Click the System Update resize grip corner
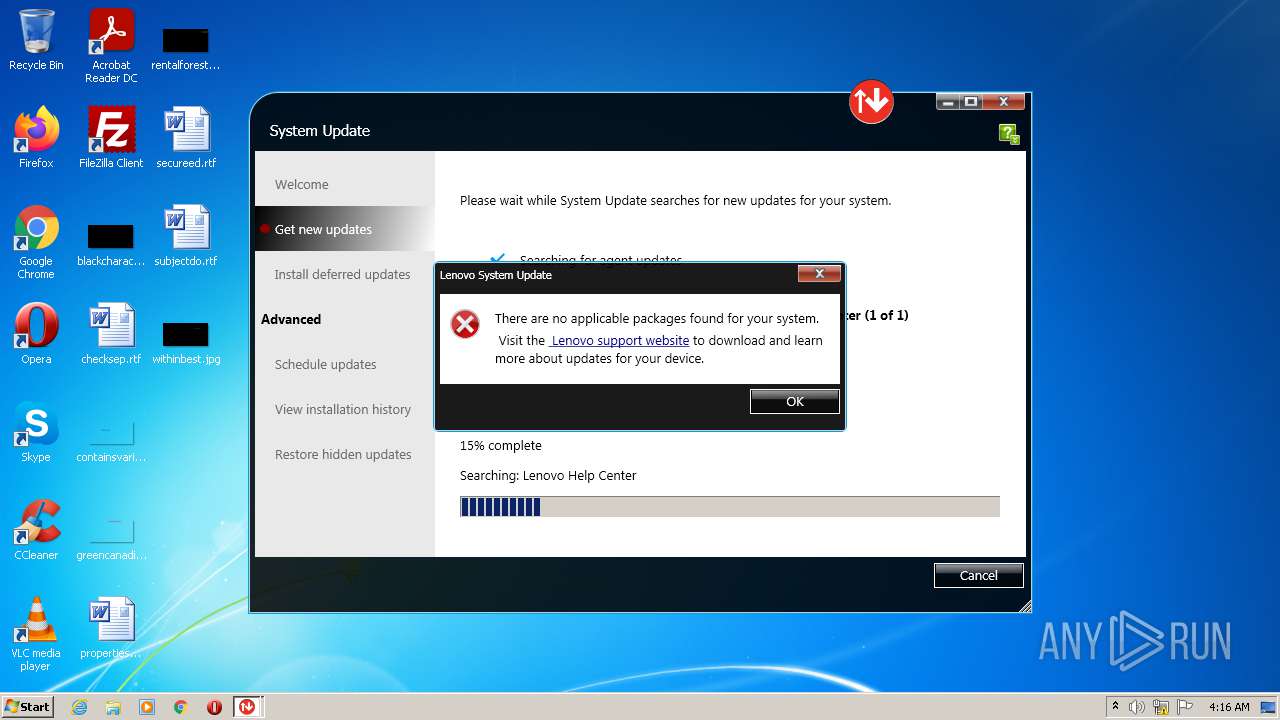The image size is (1280, 720). [x=1024, y=606]
